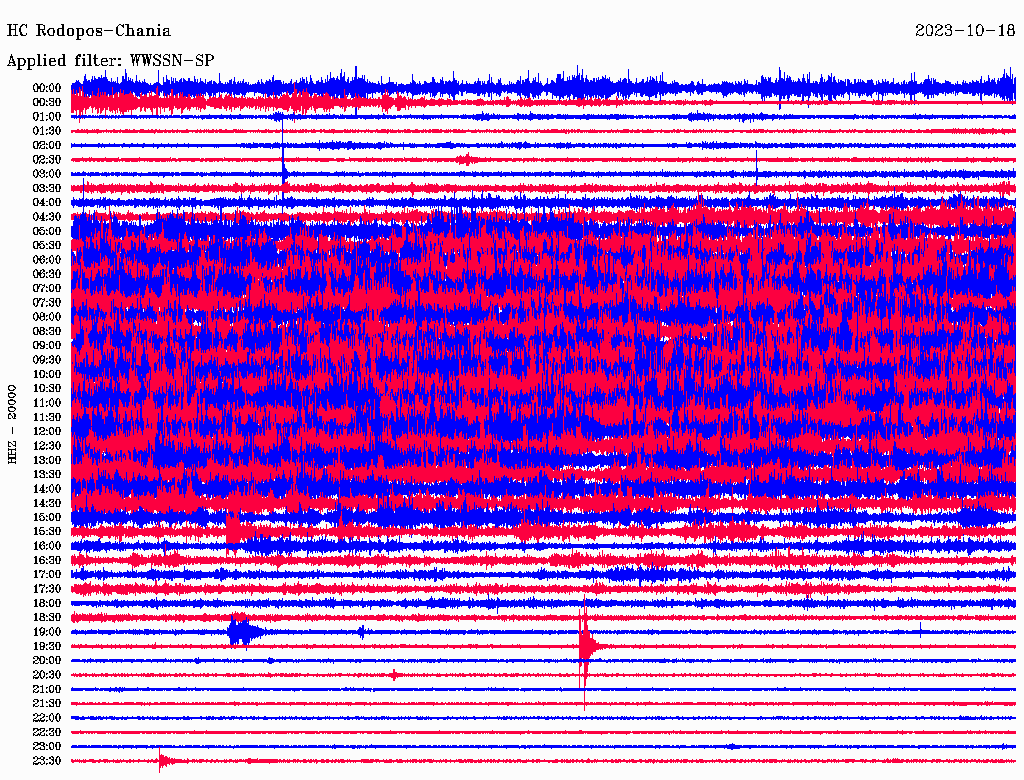Click the '06:00' time label
Screen dimensions: 1024x780
pyautogui.click(x=47, y=259)
